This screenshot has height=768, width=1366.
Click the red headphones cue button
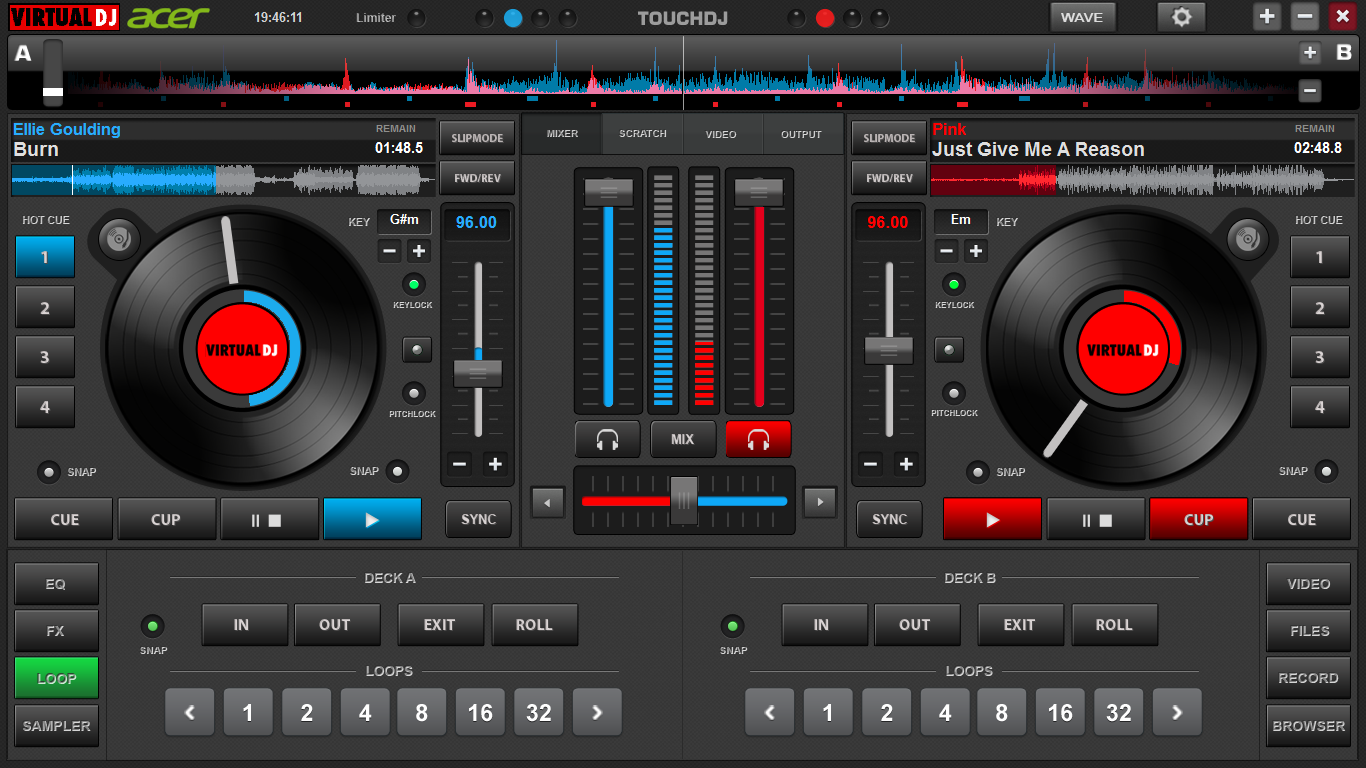point(758,439)
